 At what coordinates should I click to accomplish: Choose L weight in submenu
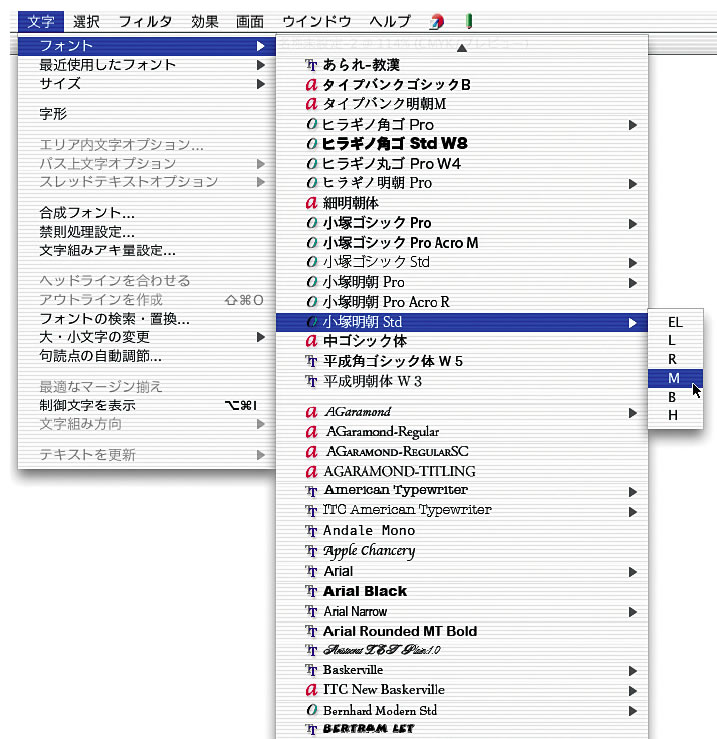coord(676,340)
